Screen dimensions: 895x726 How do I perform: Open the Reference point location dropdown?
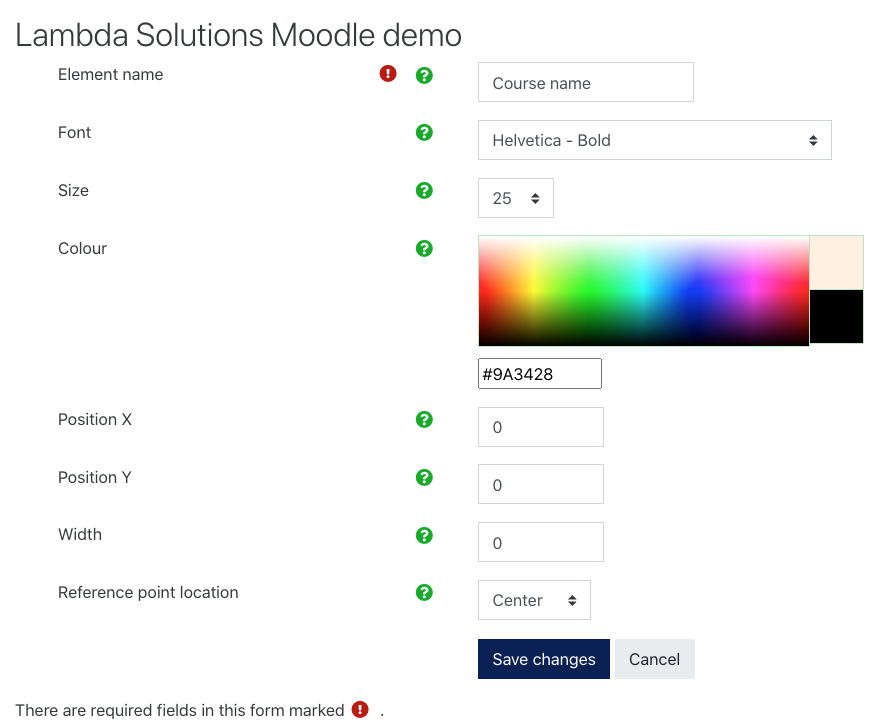534,599
